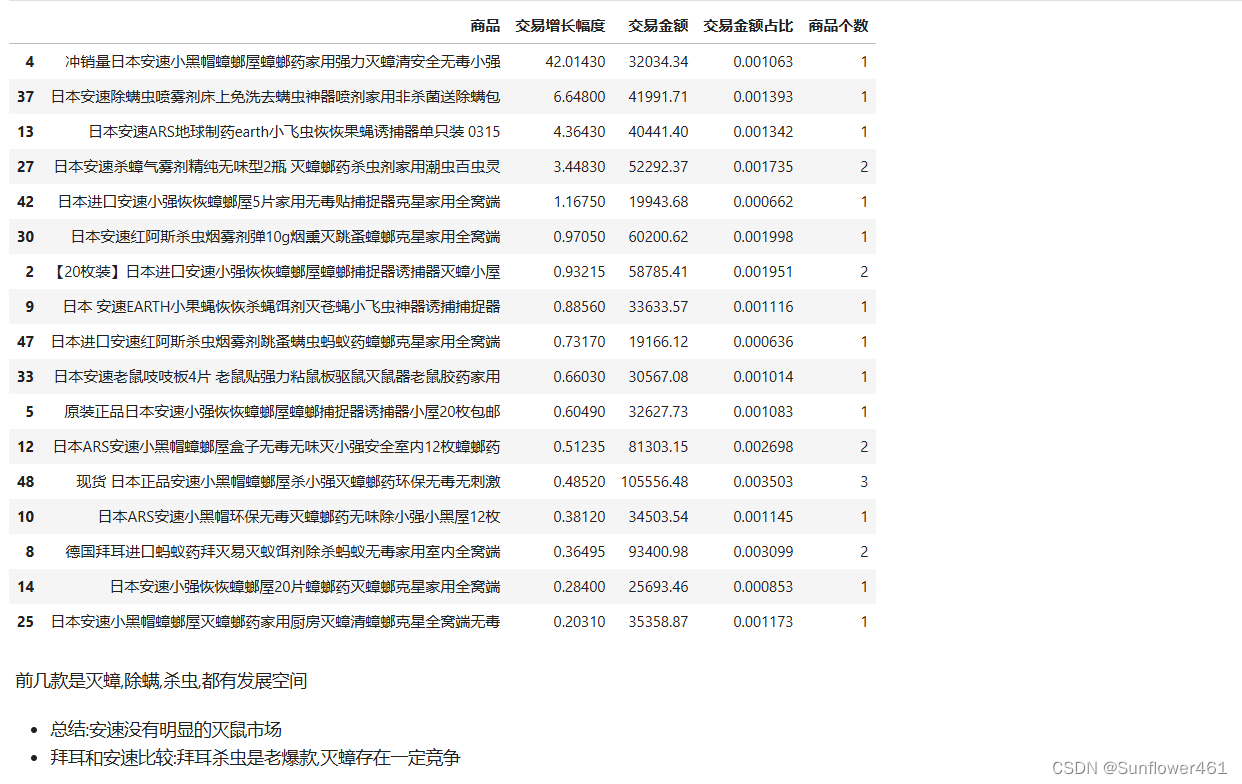Click growth value 0.93215
Image resolution: width=1242 pixels, height=784 pixels.
point(579,272)
